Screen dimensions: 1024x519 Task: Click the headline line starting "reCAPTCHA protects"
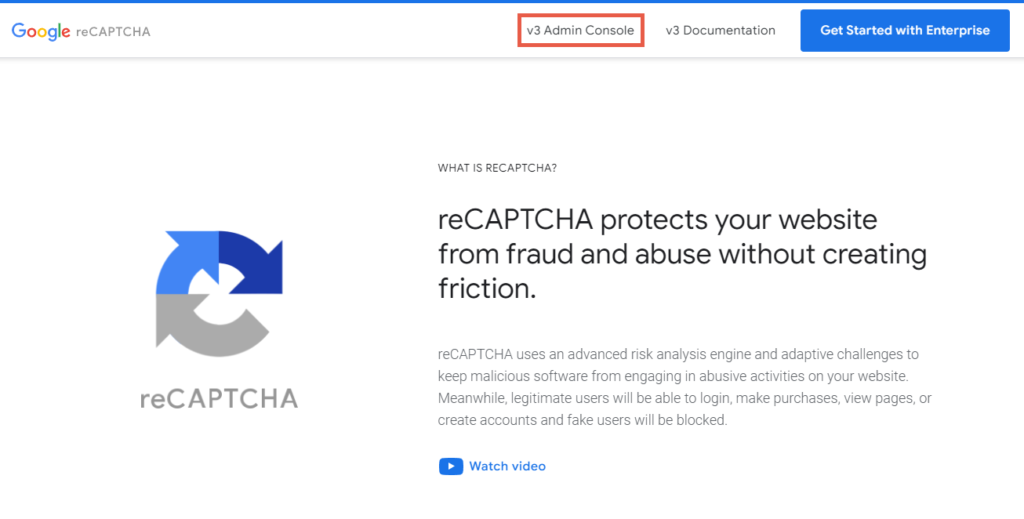tap(658, 220)
